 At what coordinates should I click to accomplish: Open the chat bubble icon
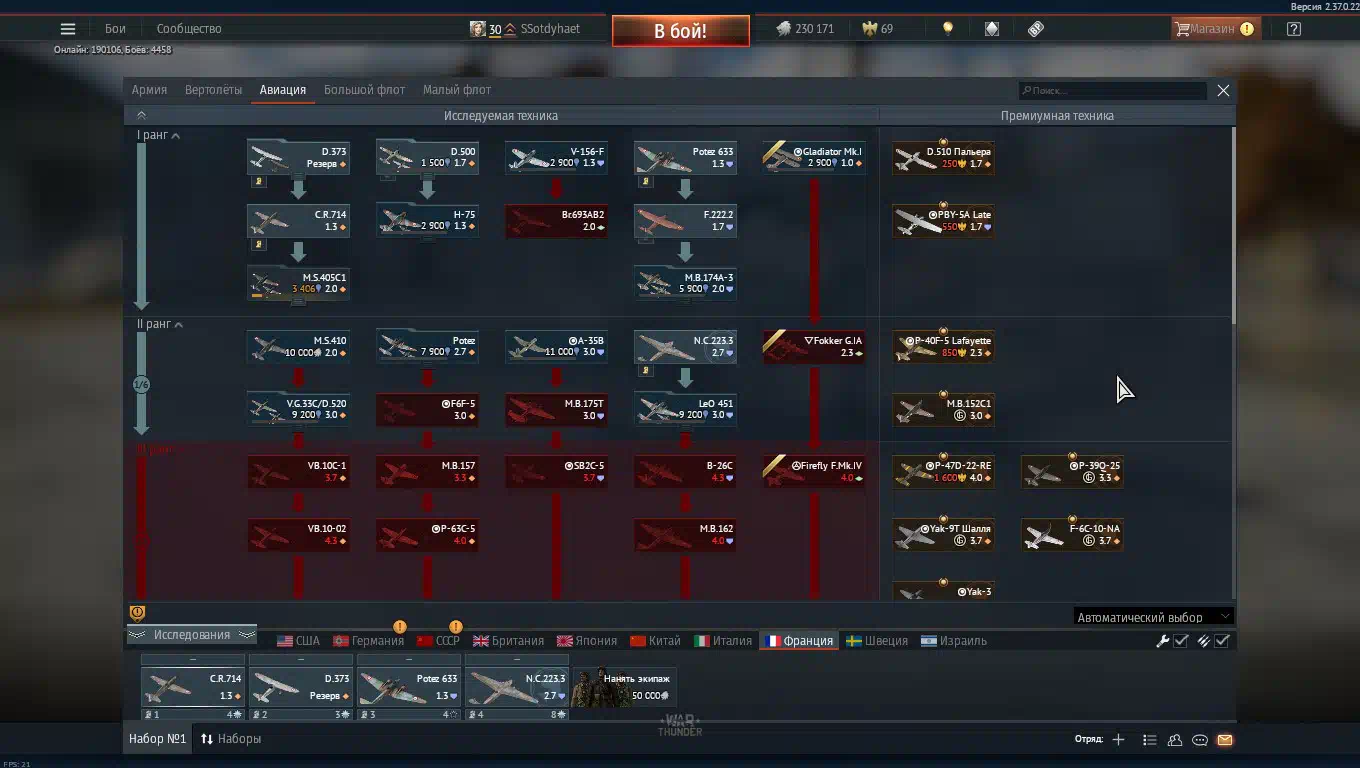(1200, 740)
